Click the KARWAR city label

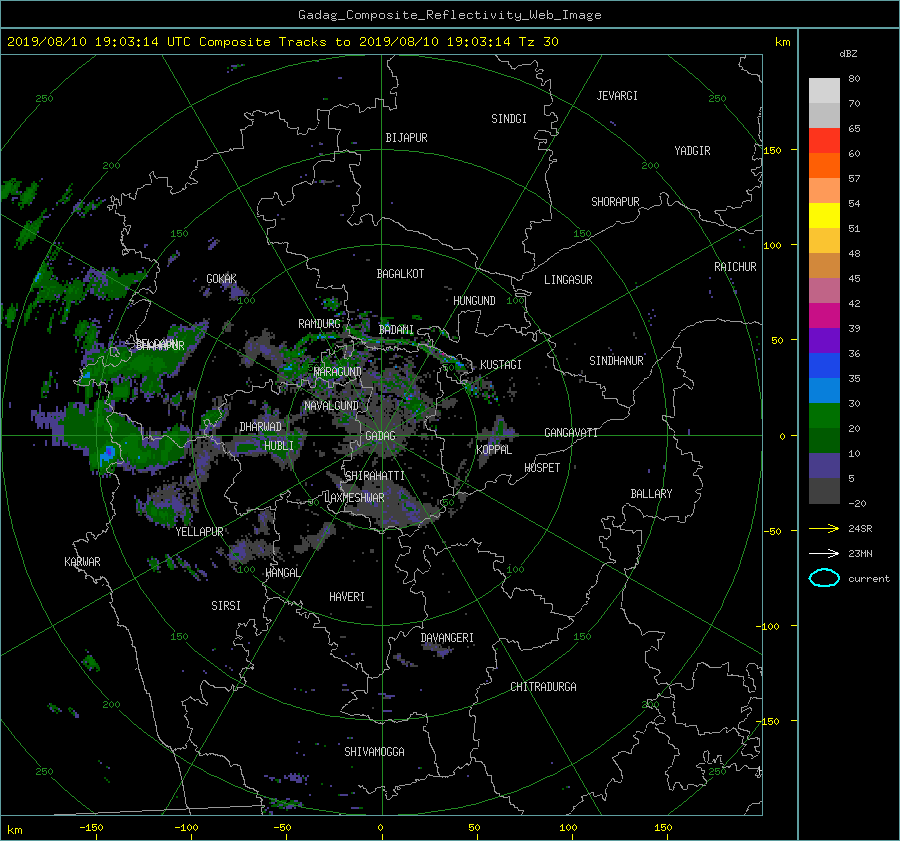[82, 562]
